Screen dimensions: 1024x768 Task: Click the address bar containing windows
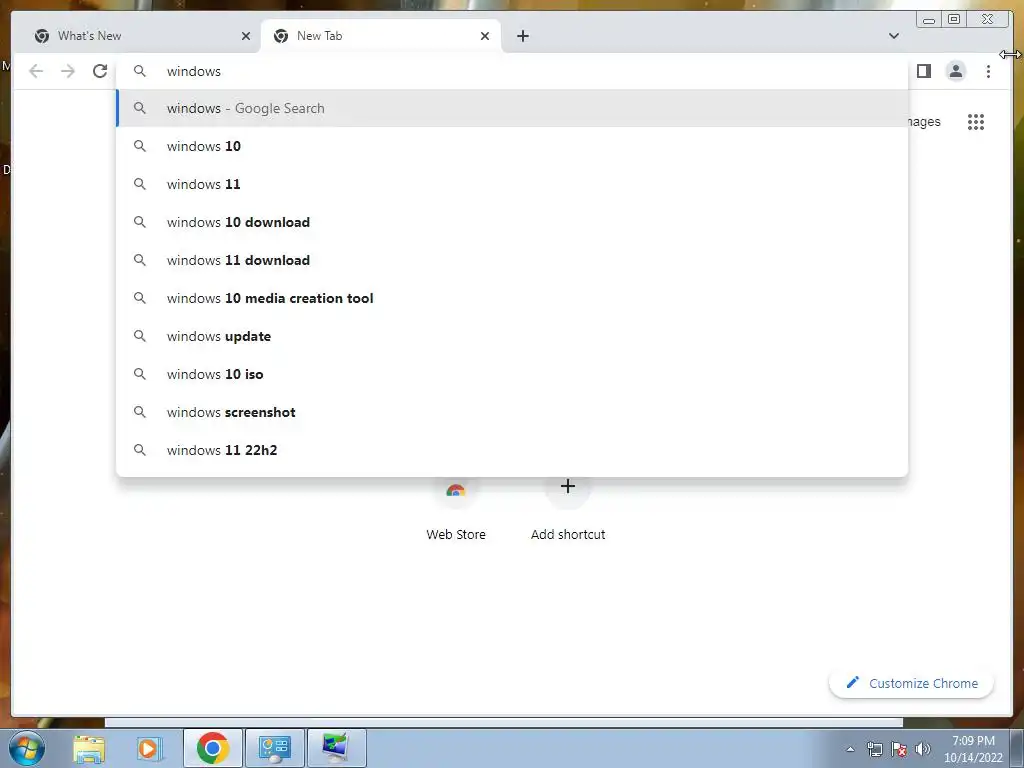pos(512,71)
